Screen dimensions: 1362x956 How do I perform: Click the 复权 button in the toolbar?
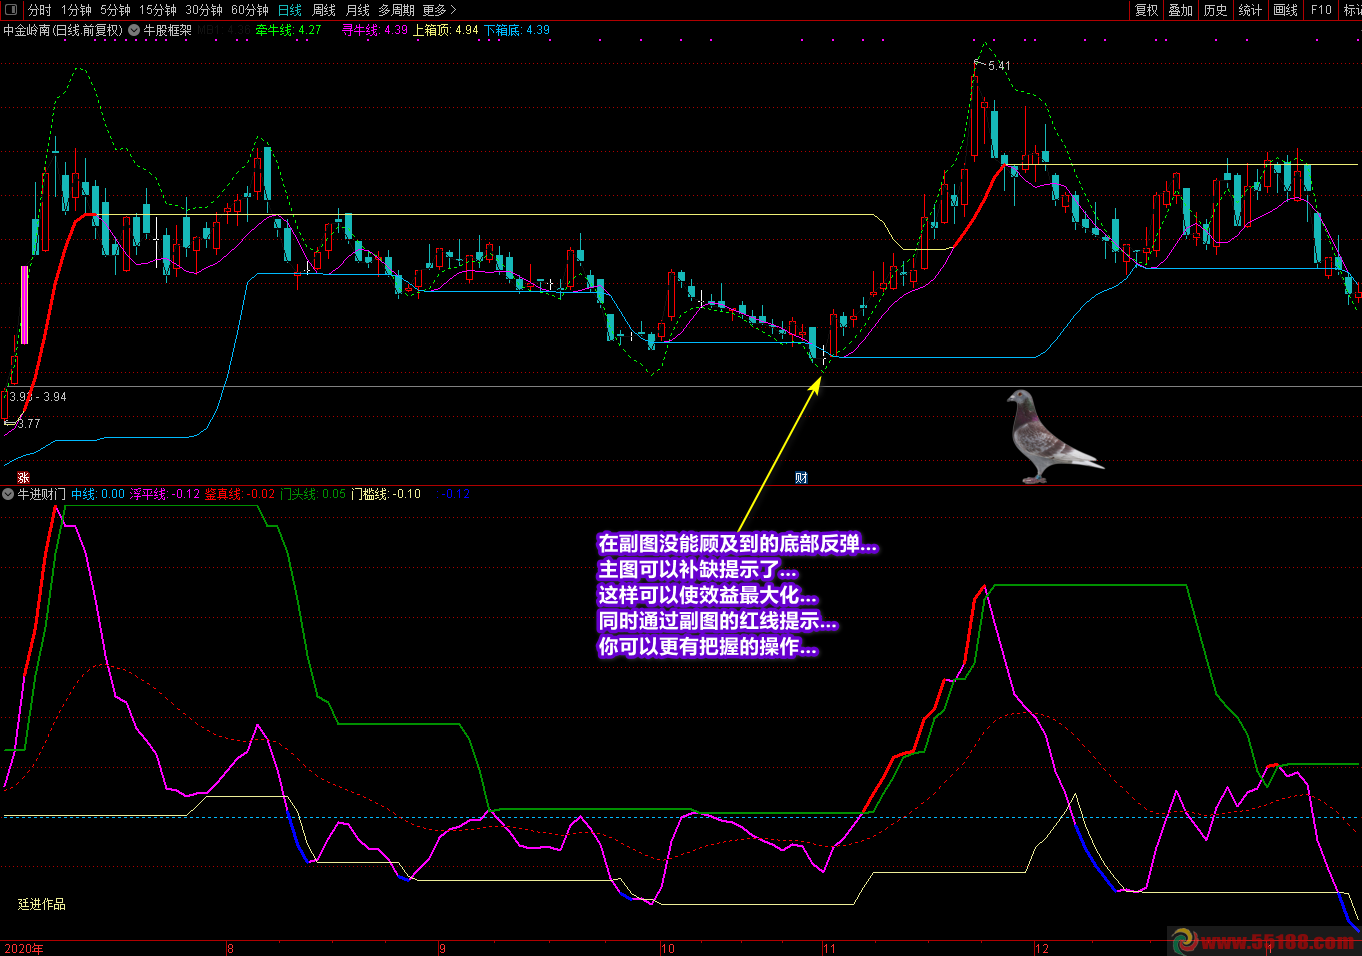click(1146, 10)
